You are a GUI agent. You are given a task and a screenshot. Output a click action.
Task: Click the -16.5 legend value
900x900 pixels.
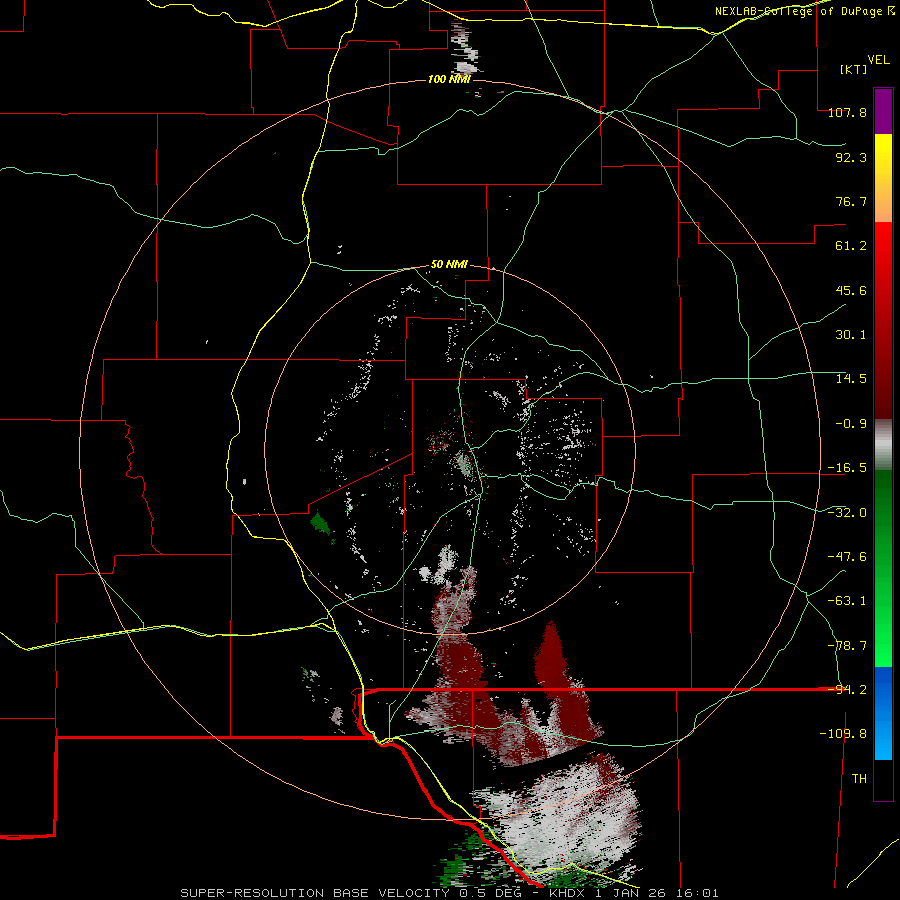tap(847, 468)
